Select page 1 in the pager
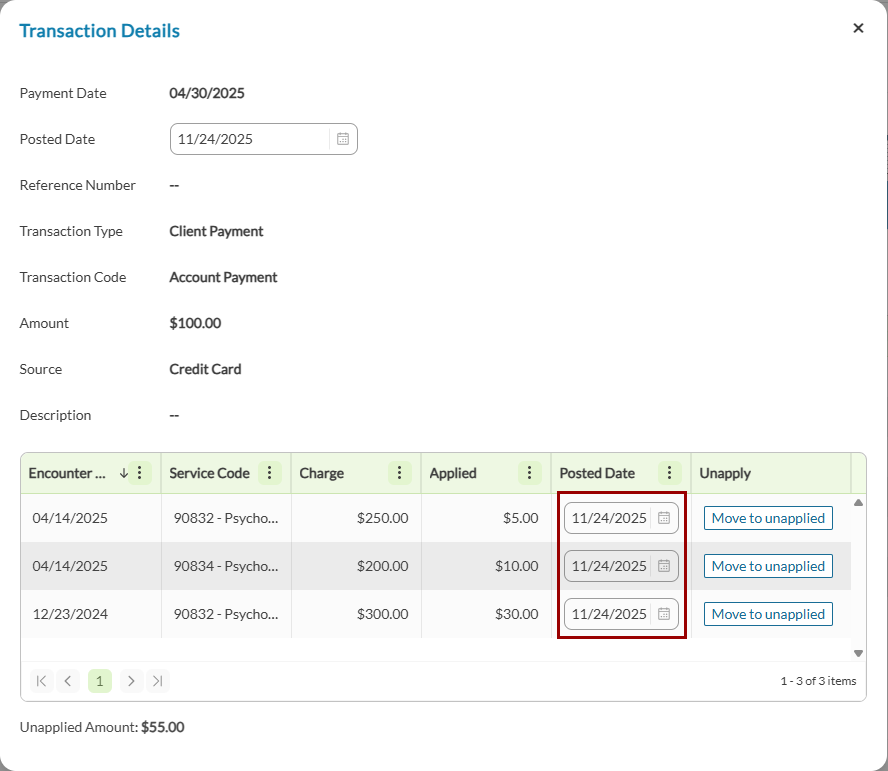 coord(99,681)
